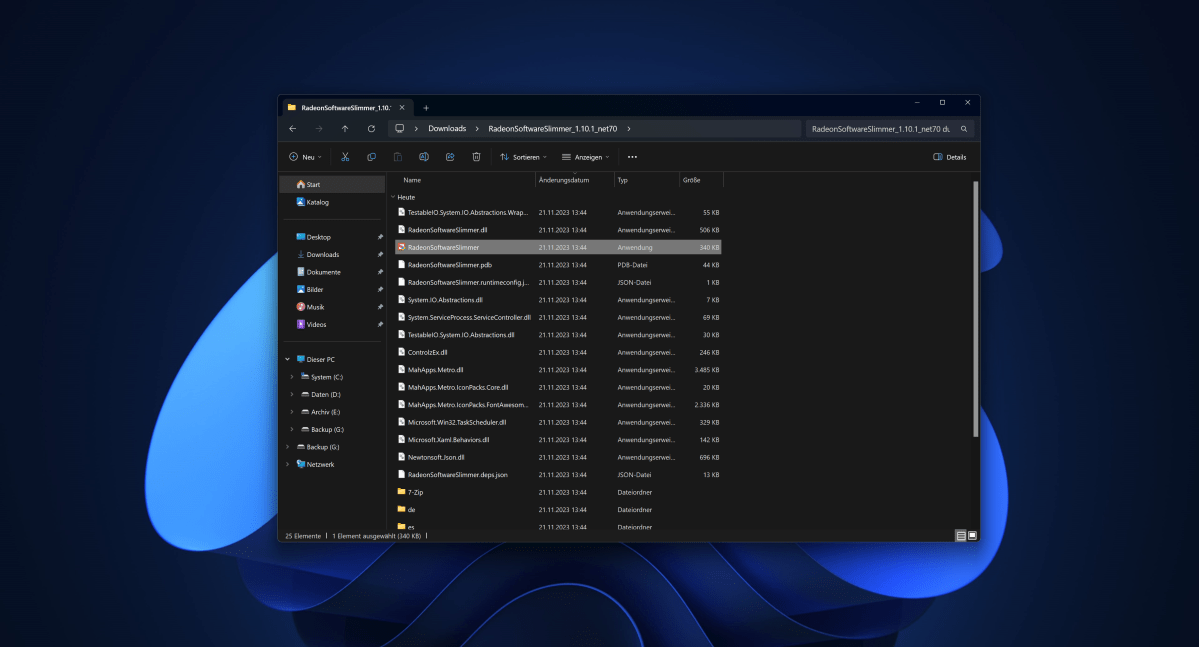The height and width of the screenshot is (647, 1199).
Task: Open chevron dropdown after Downloads breadcrumb
Action: [x=477, y=129]
